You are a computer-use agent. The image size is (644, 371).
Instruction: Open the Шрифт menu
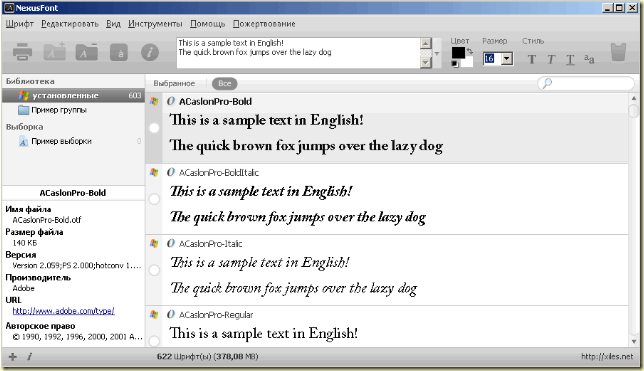click(19, 24)
